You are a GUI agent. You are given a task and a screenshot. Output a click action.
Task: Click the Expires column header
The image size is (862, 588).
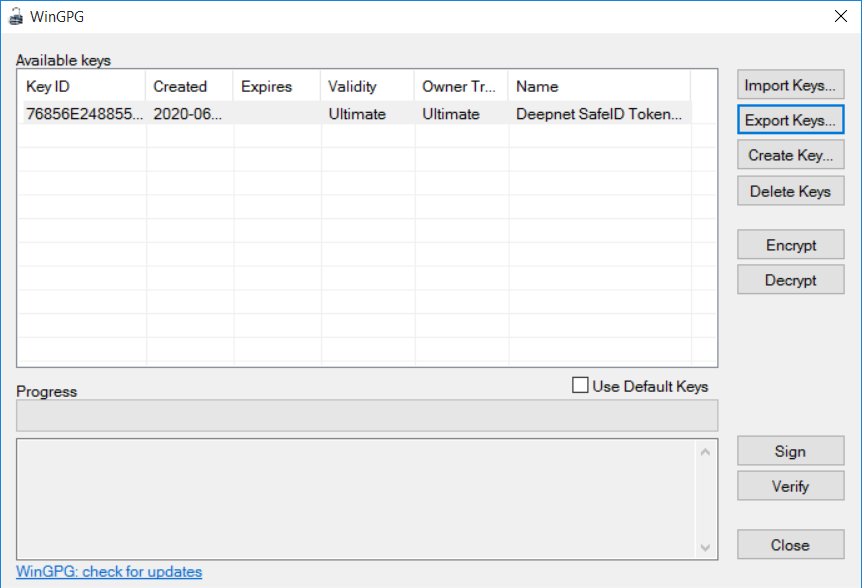click(x=277, y=86)
